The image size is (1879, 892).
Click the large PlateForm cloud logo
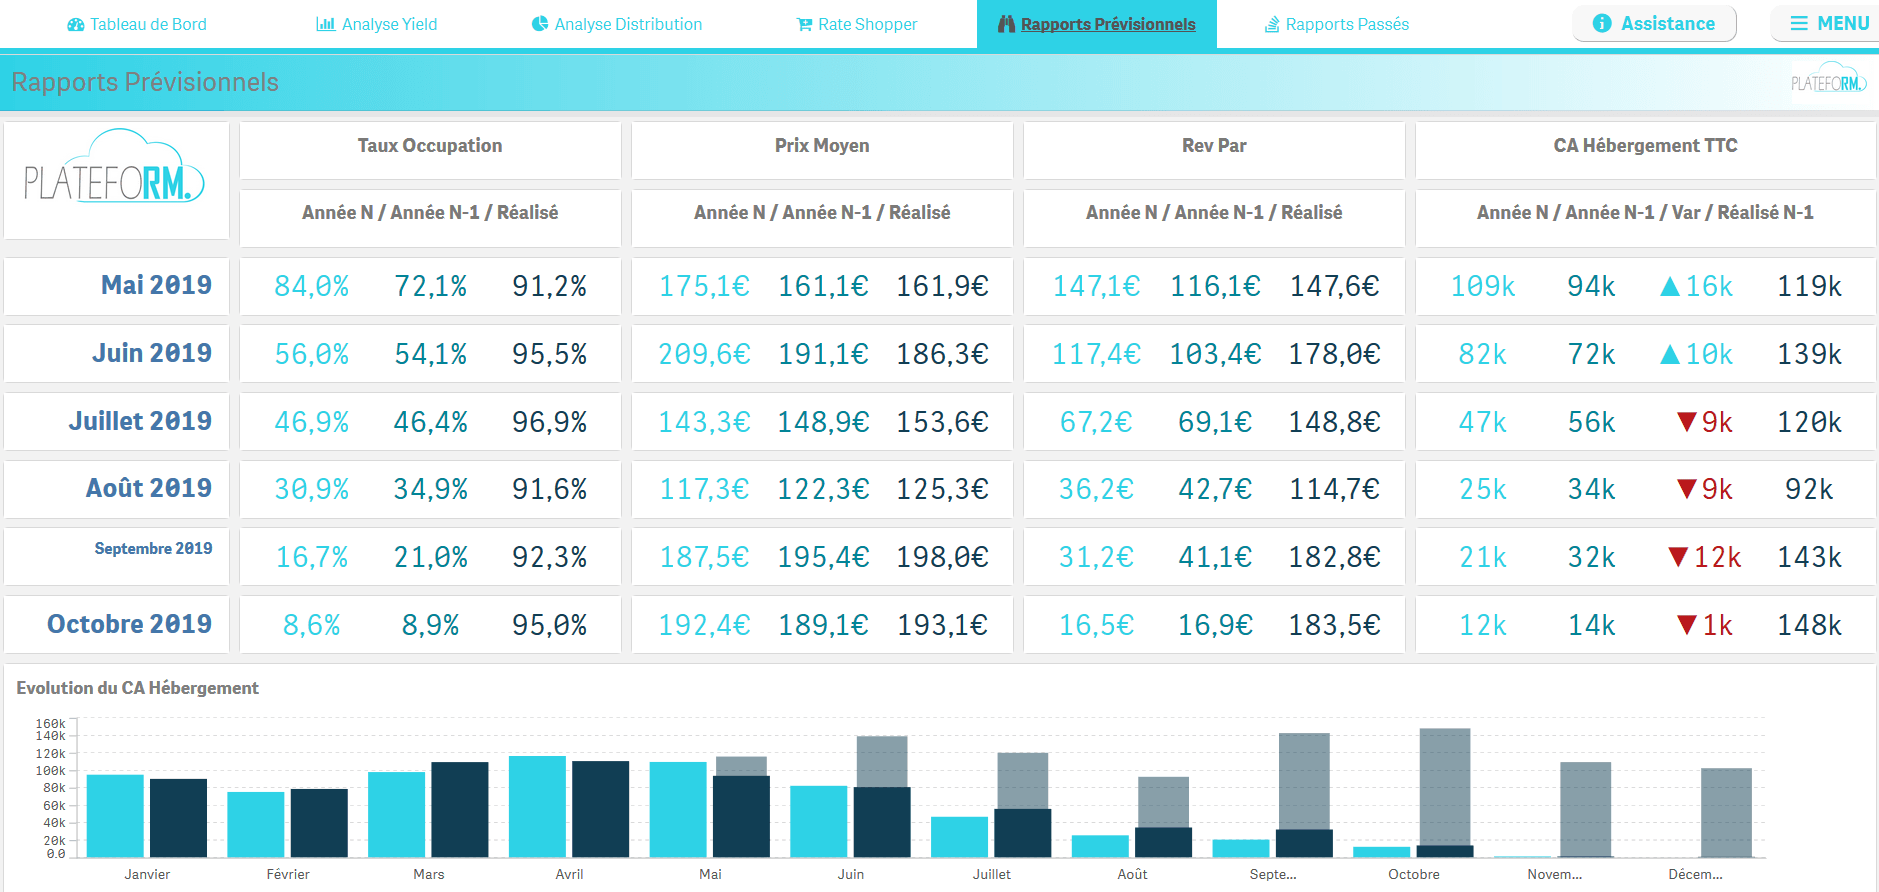pos(116,170)
